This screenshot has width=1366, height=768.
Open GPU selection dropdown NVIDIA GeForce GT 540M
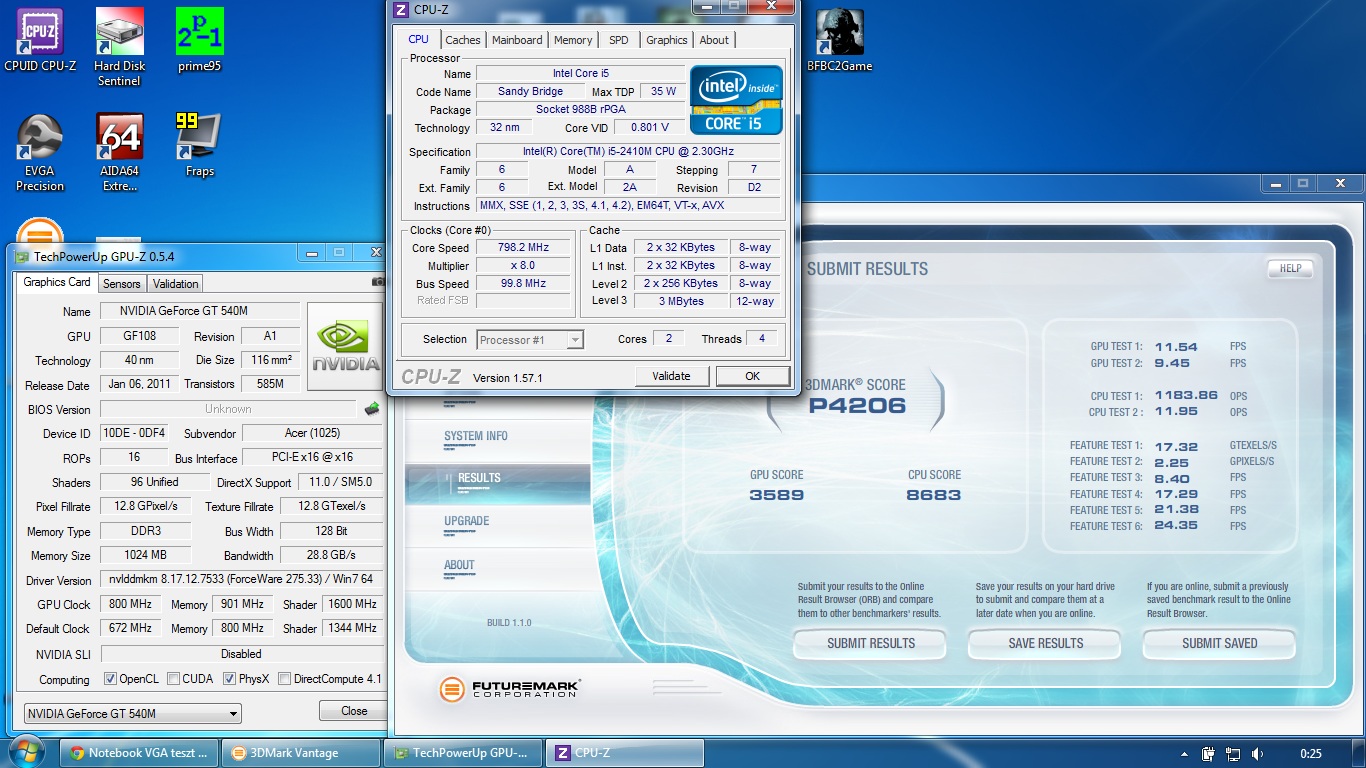tap(133, 714)
